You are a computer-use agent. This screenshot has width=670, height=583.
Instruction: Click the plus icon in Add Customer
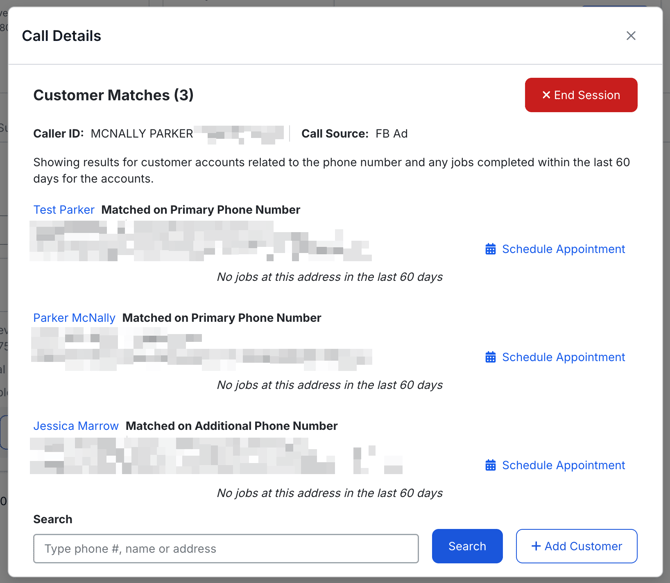tap(536, 546)
